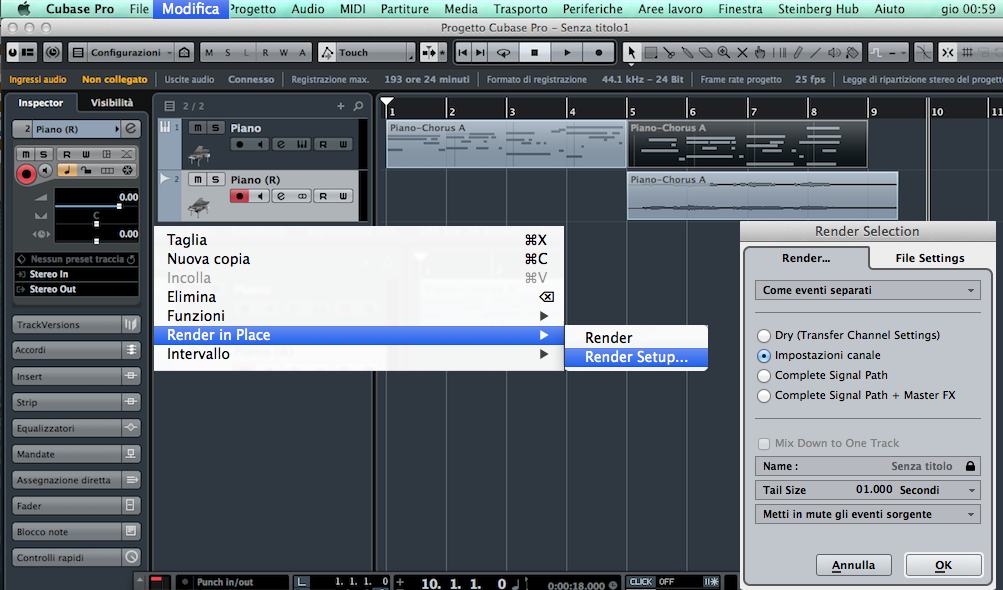This screenshot has width=1003, height=590.
Task: Expand the TrackVersions inspector section
Action: 75,324
